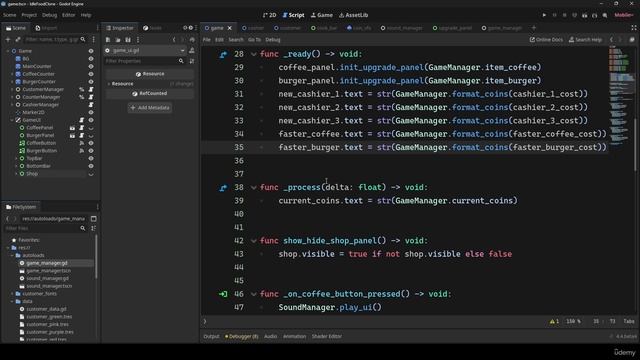Toggle BurgerCounter visibility eye
Image resolution: width=640 pixels, height=360 pixels.
91,82
